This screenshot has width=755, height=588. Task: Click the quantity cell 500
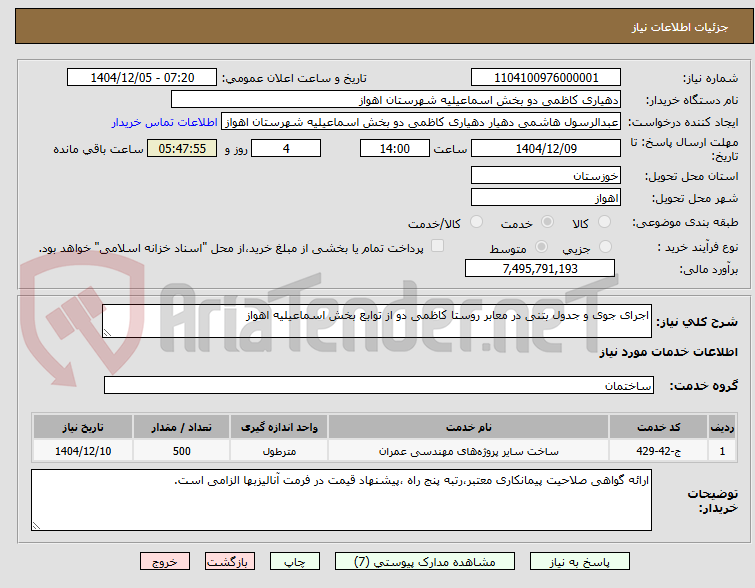tap(182, 451)
